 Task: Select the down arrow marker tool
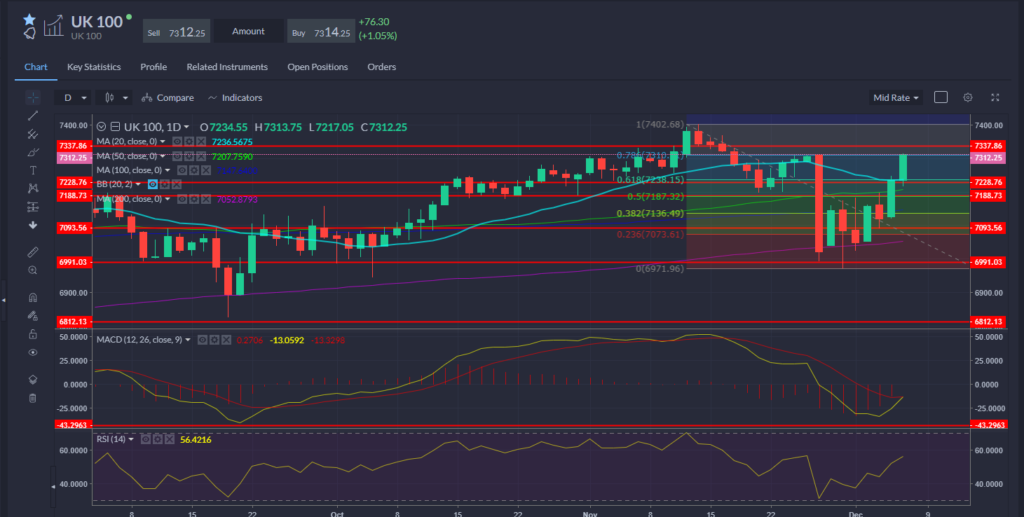point(33,225)
